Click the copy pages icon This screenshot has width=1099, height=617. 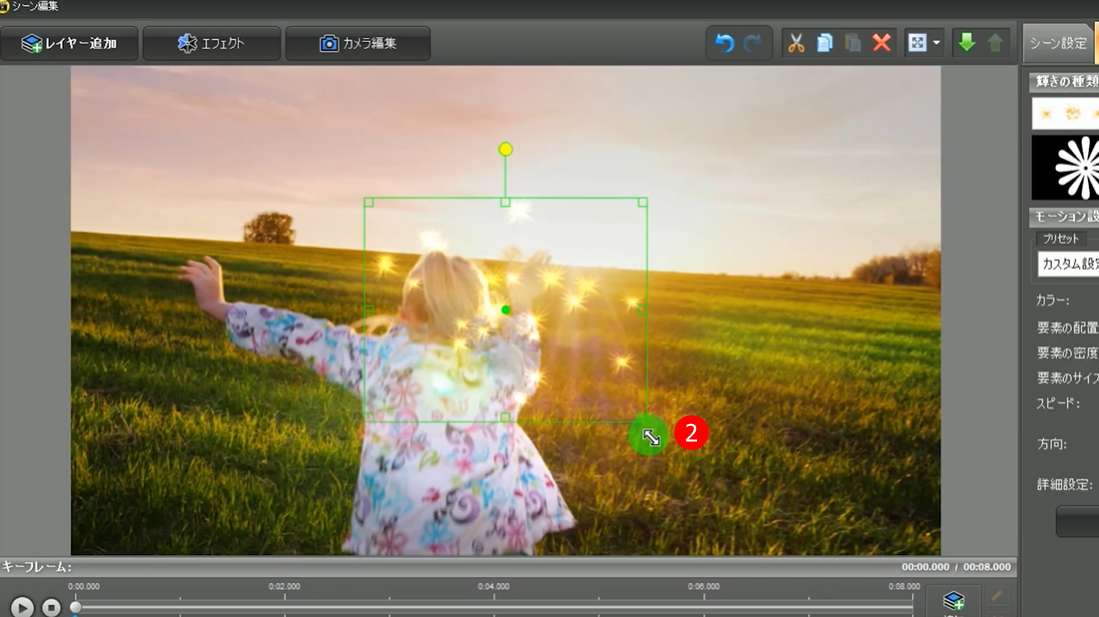pyautogui.click(x=824, y=43)
